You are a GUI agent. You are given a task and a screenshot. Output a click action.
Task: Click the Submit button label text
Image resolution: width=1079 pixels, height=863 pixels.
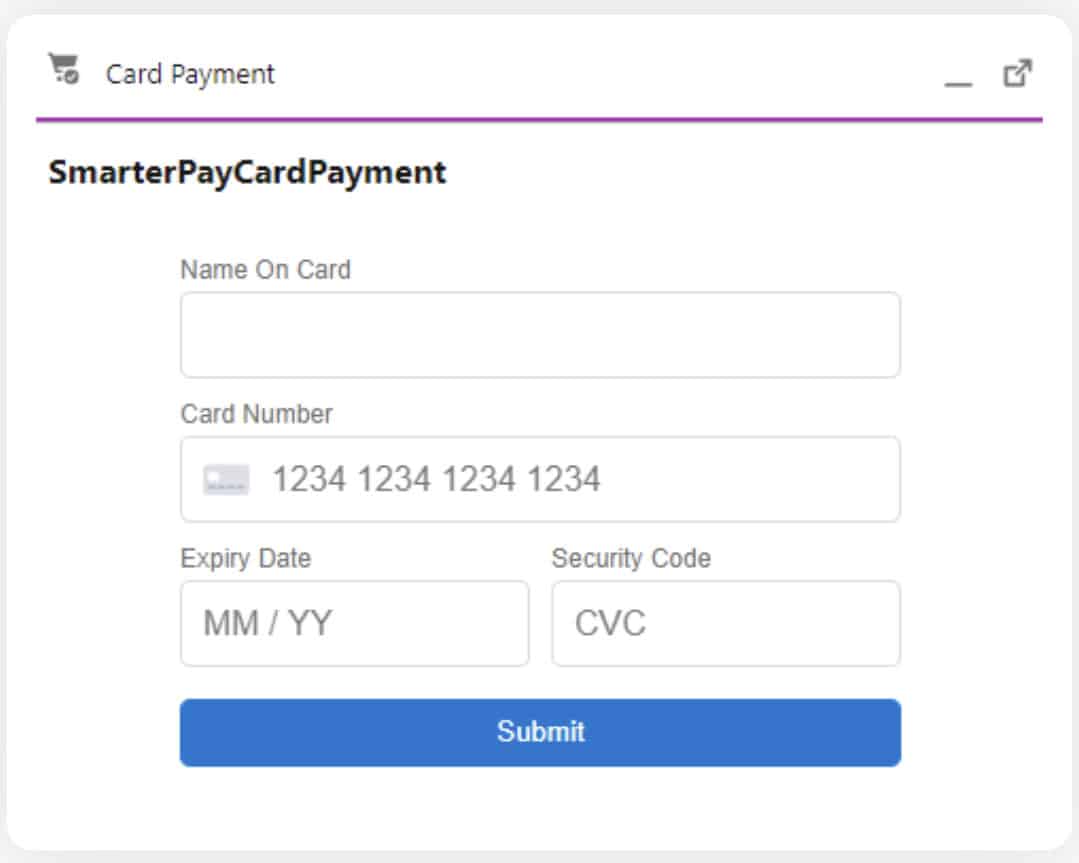(540, 732)
